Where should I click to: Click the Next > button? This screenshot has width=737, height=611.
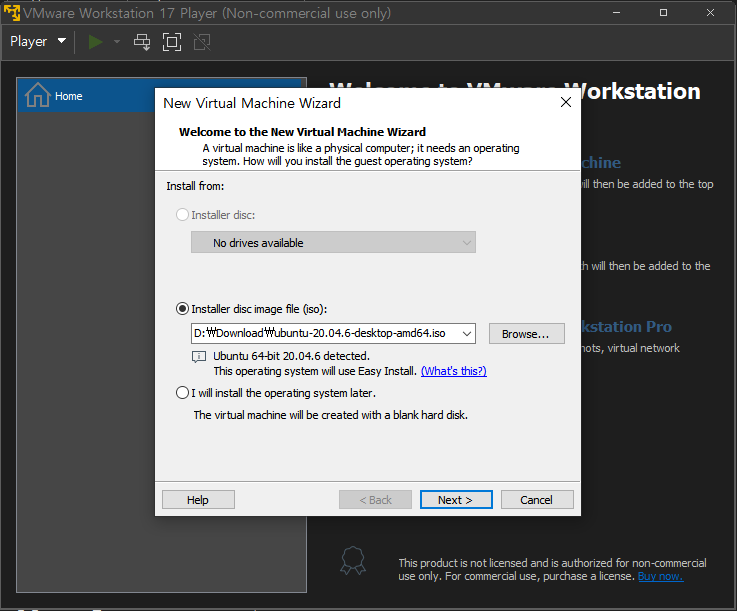coord(456,500)
